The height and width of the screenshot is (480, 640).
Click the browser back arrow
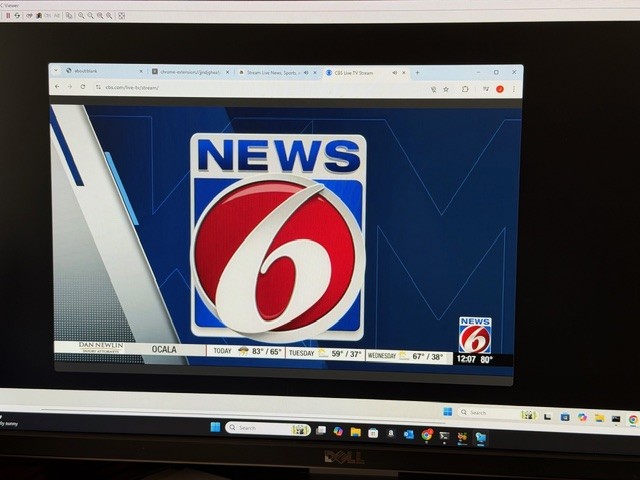click(57, 88)
